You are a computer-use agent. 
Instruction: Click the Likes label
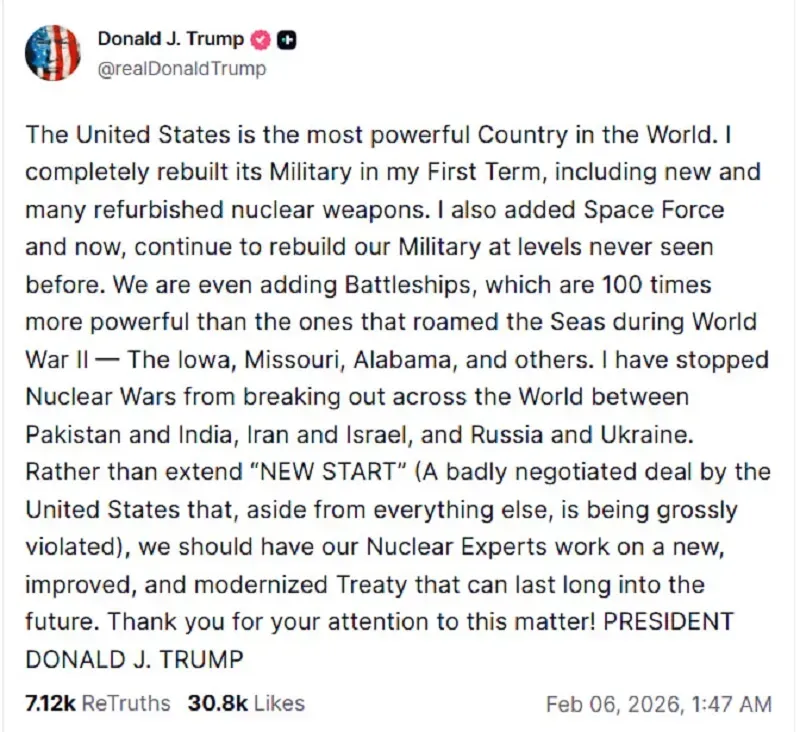click(x=279, y=704)
